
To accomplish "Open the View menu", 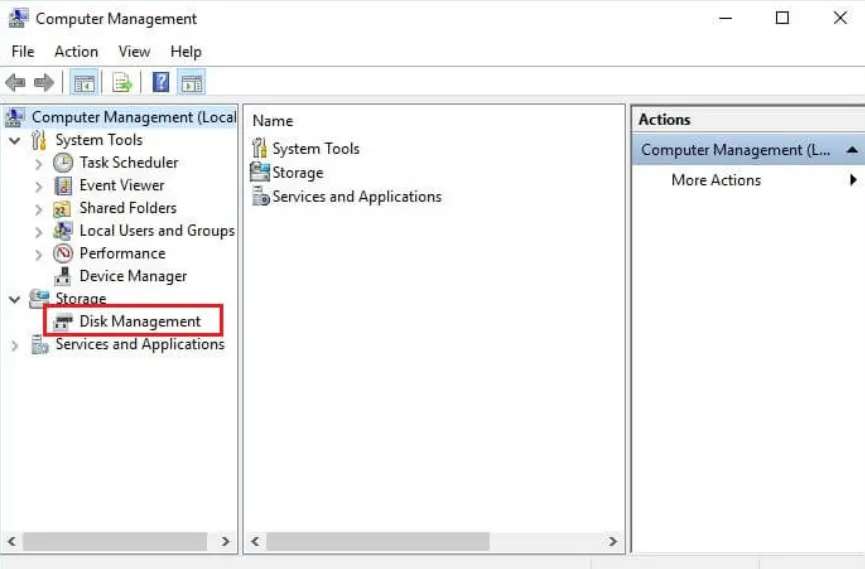I will coord(134,52).
